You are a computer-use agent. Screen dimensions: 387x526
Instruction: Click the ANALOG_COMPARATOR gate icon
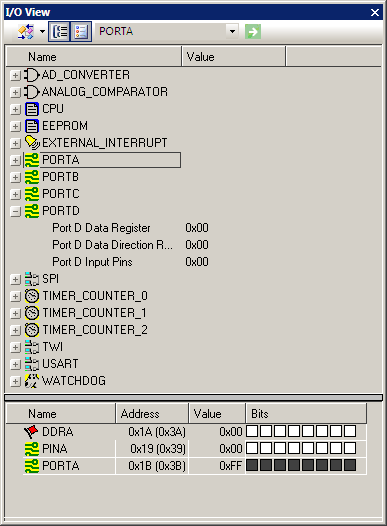(32, 92)
